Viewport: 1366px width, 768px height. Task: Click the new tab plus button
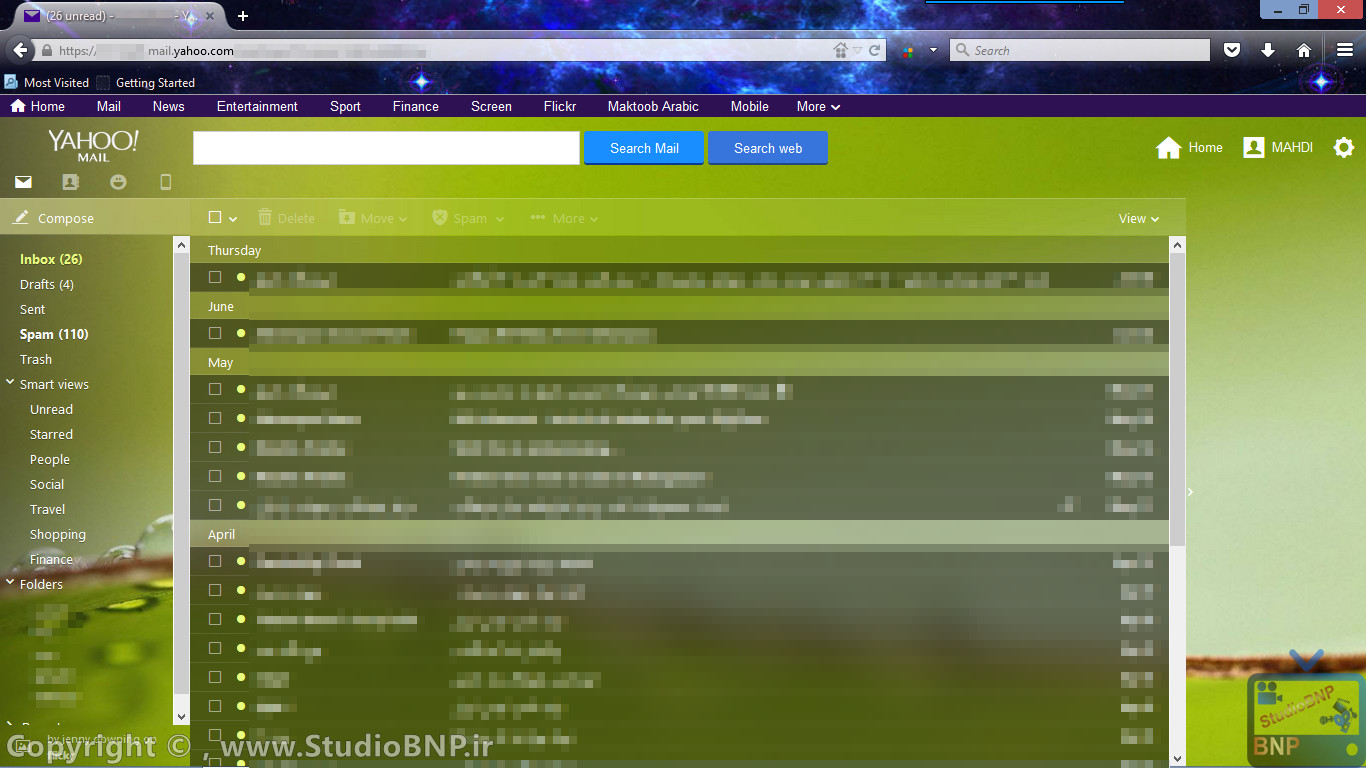coord(243,16)
